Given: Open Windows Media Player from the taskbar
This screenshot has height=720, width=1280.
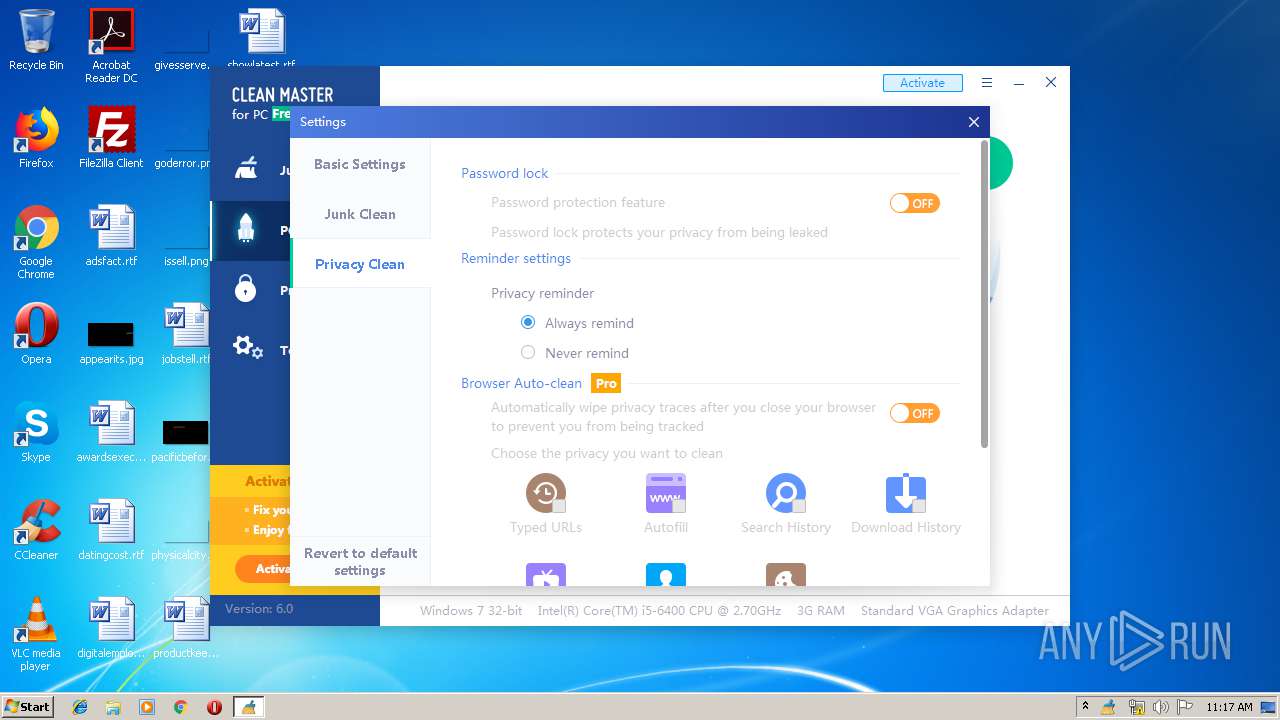Looking at the screenshot, I should click(x=147, y=707).
